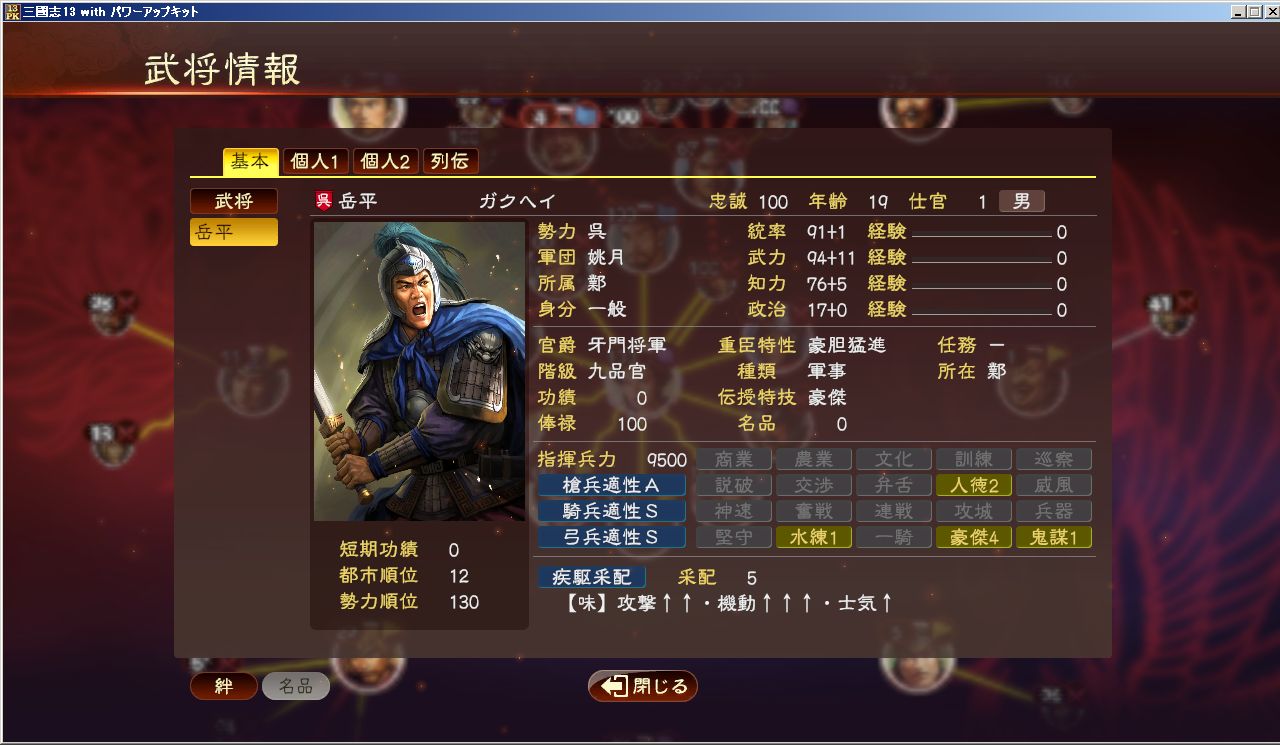Viewport: 1280px width, 745px height.
Task: Click the 呉 faction emblem beside 岳平
Action: 322,201
